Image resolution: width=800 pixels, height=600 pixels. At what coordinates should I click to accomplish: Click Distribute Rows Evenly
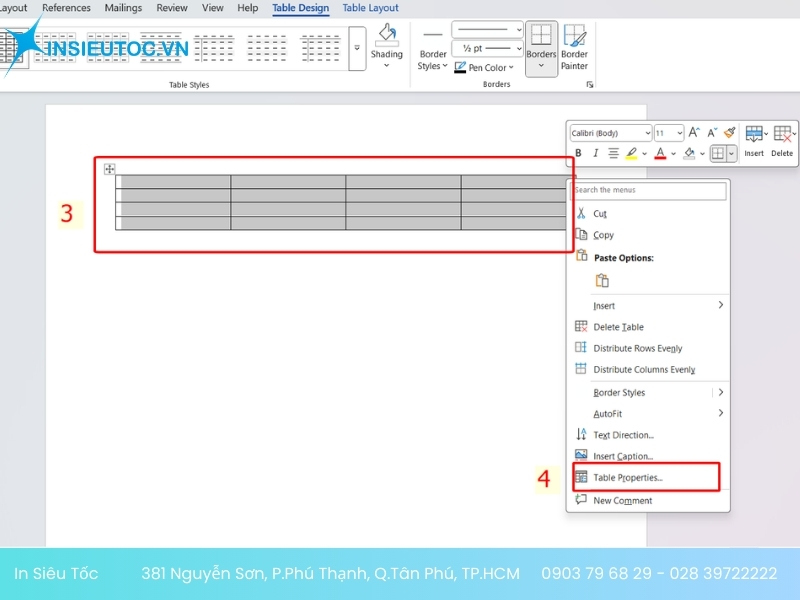(637, 348)
